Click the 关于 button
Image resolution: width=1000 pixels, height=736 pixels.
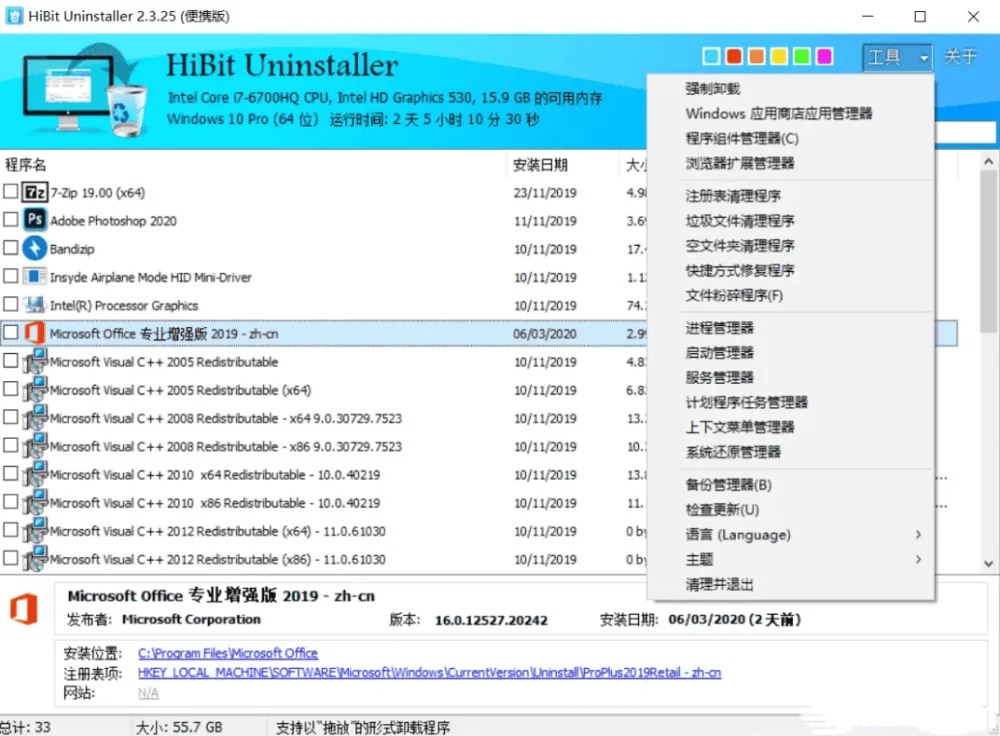click(x=962, y=56)
